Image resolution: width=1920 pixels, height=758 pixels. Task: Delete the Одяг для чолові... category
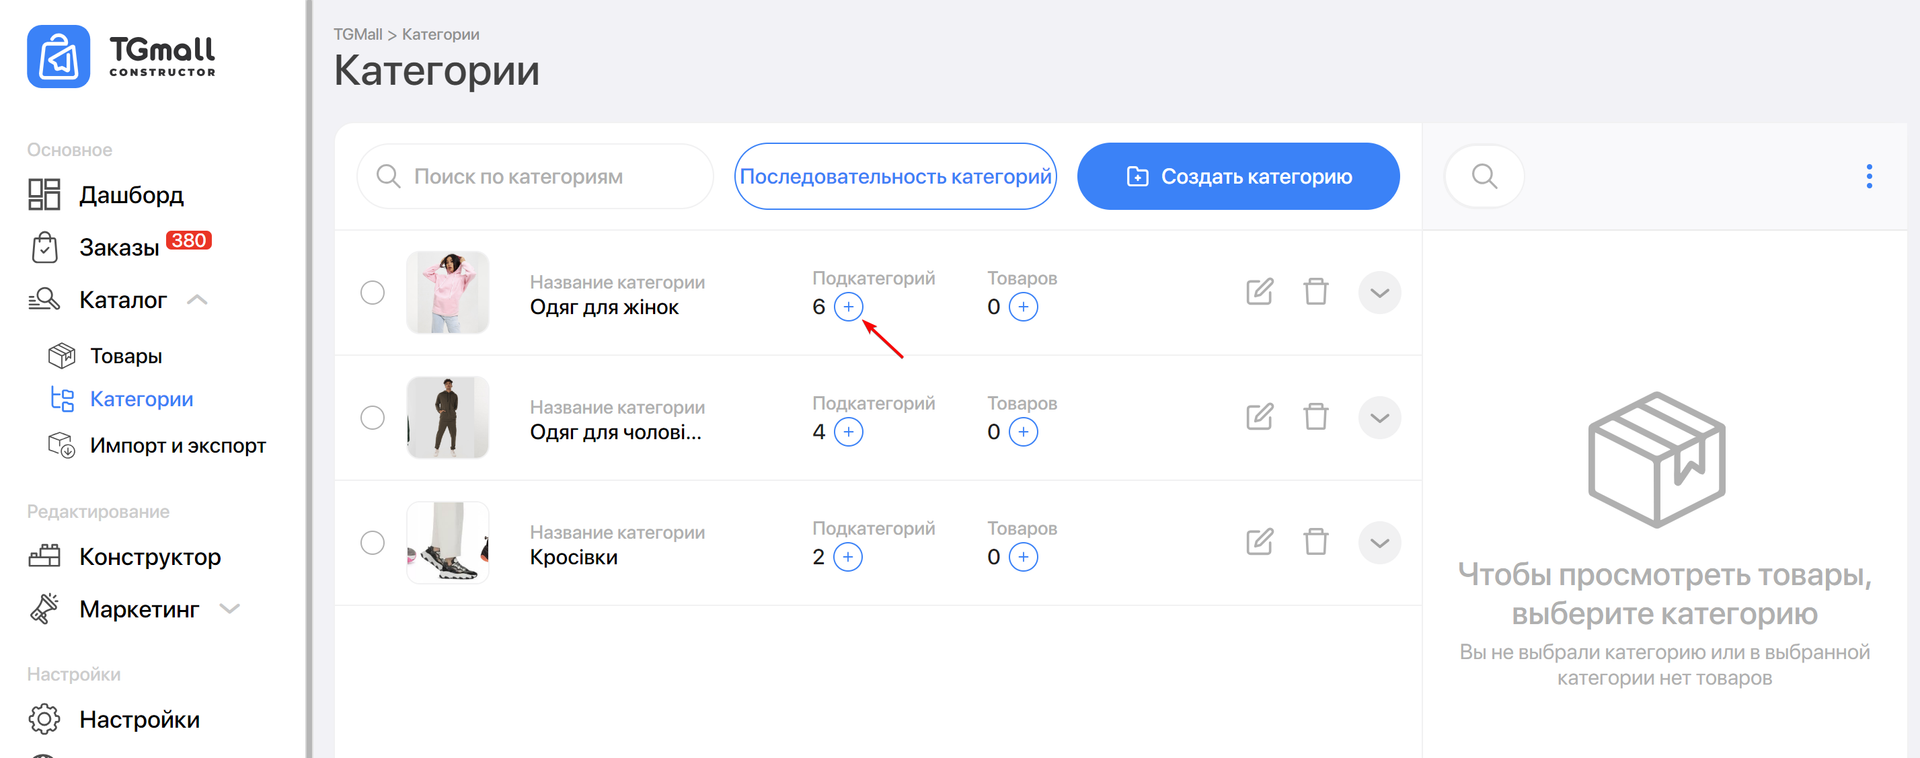(x=1316, y=417)
